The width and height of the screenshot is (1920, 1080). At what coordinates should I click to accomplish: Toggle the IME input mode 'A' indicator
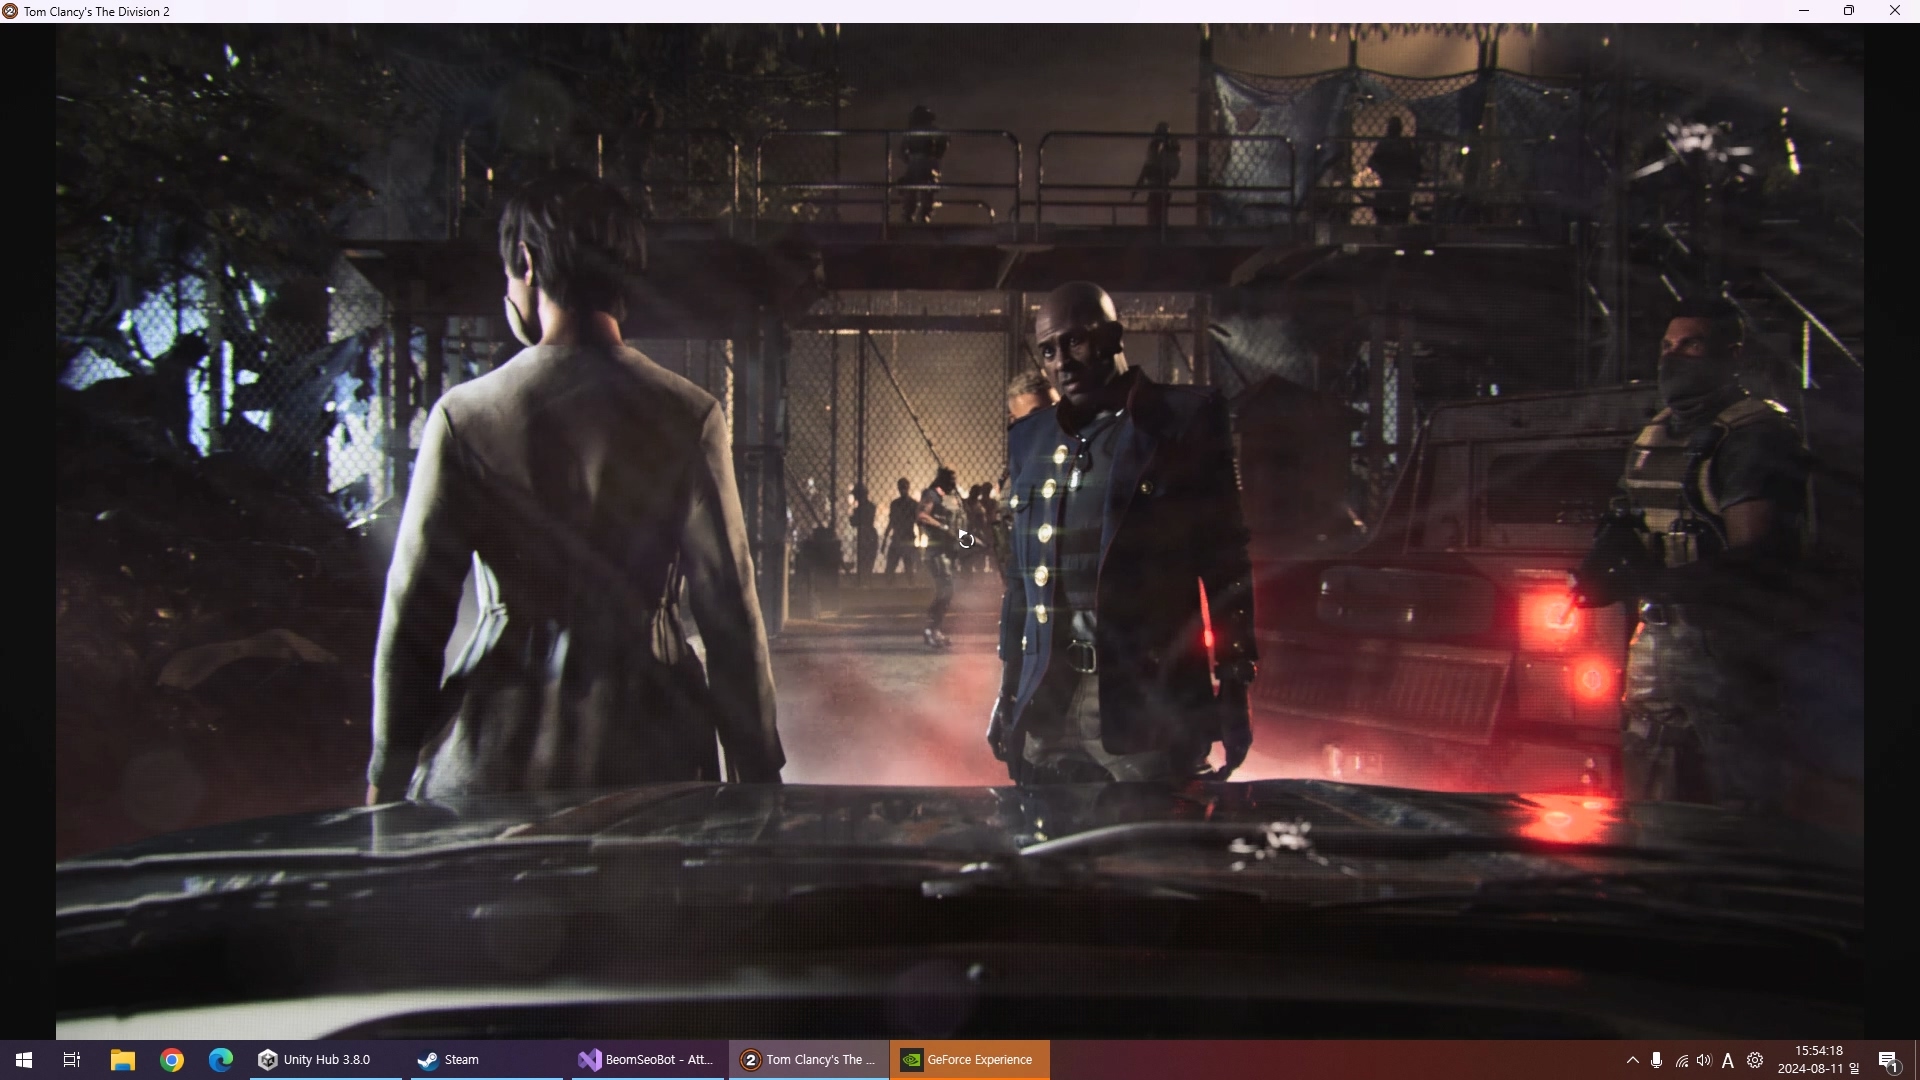click(x=1728, y=1061)
